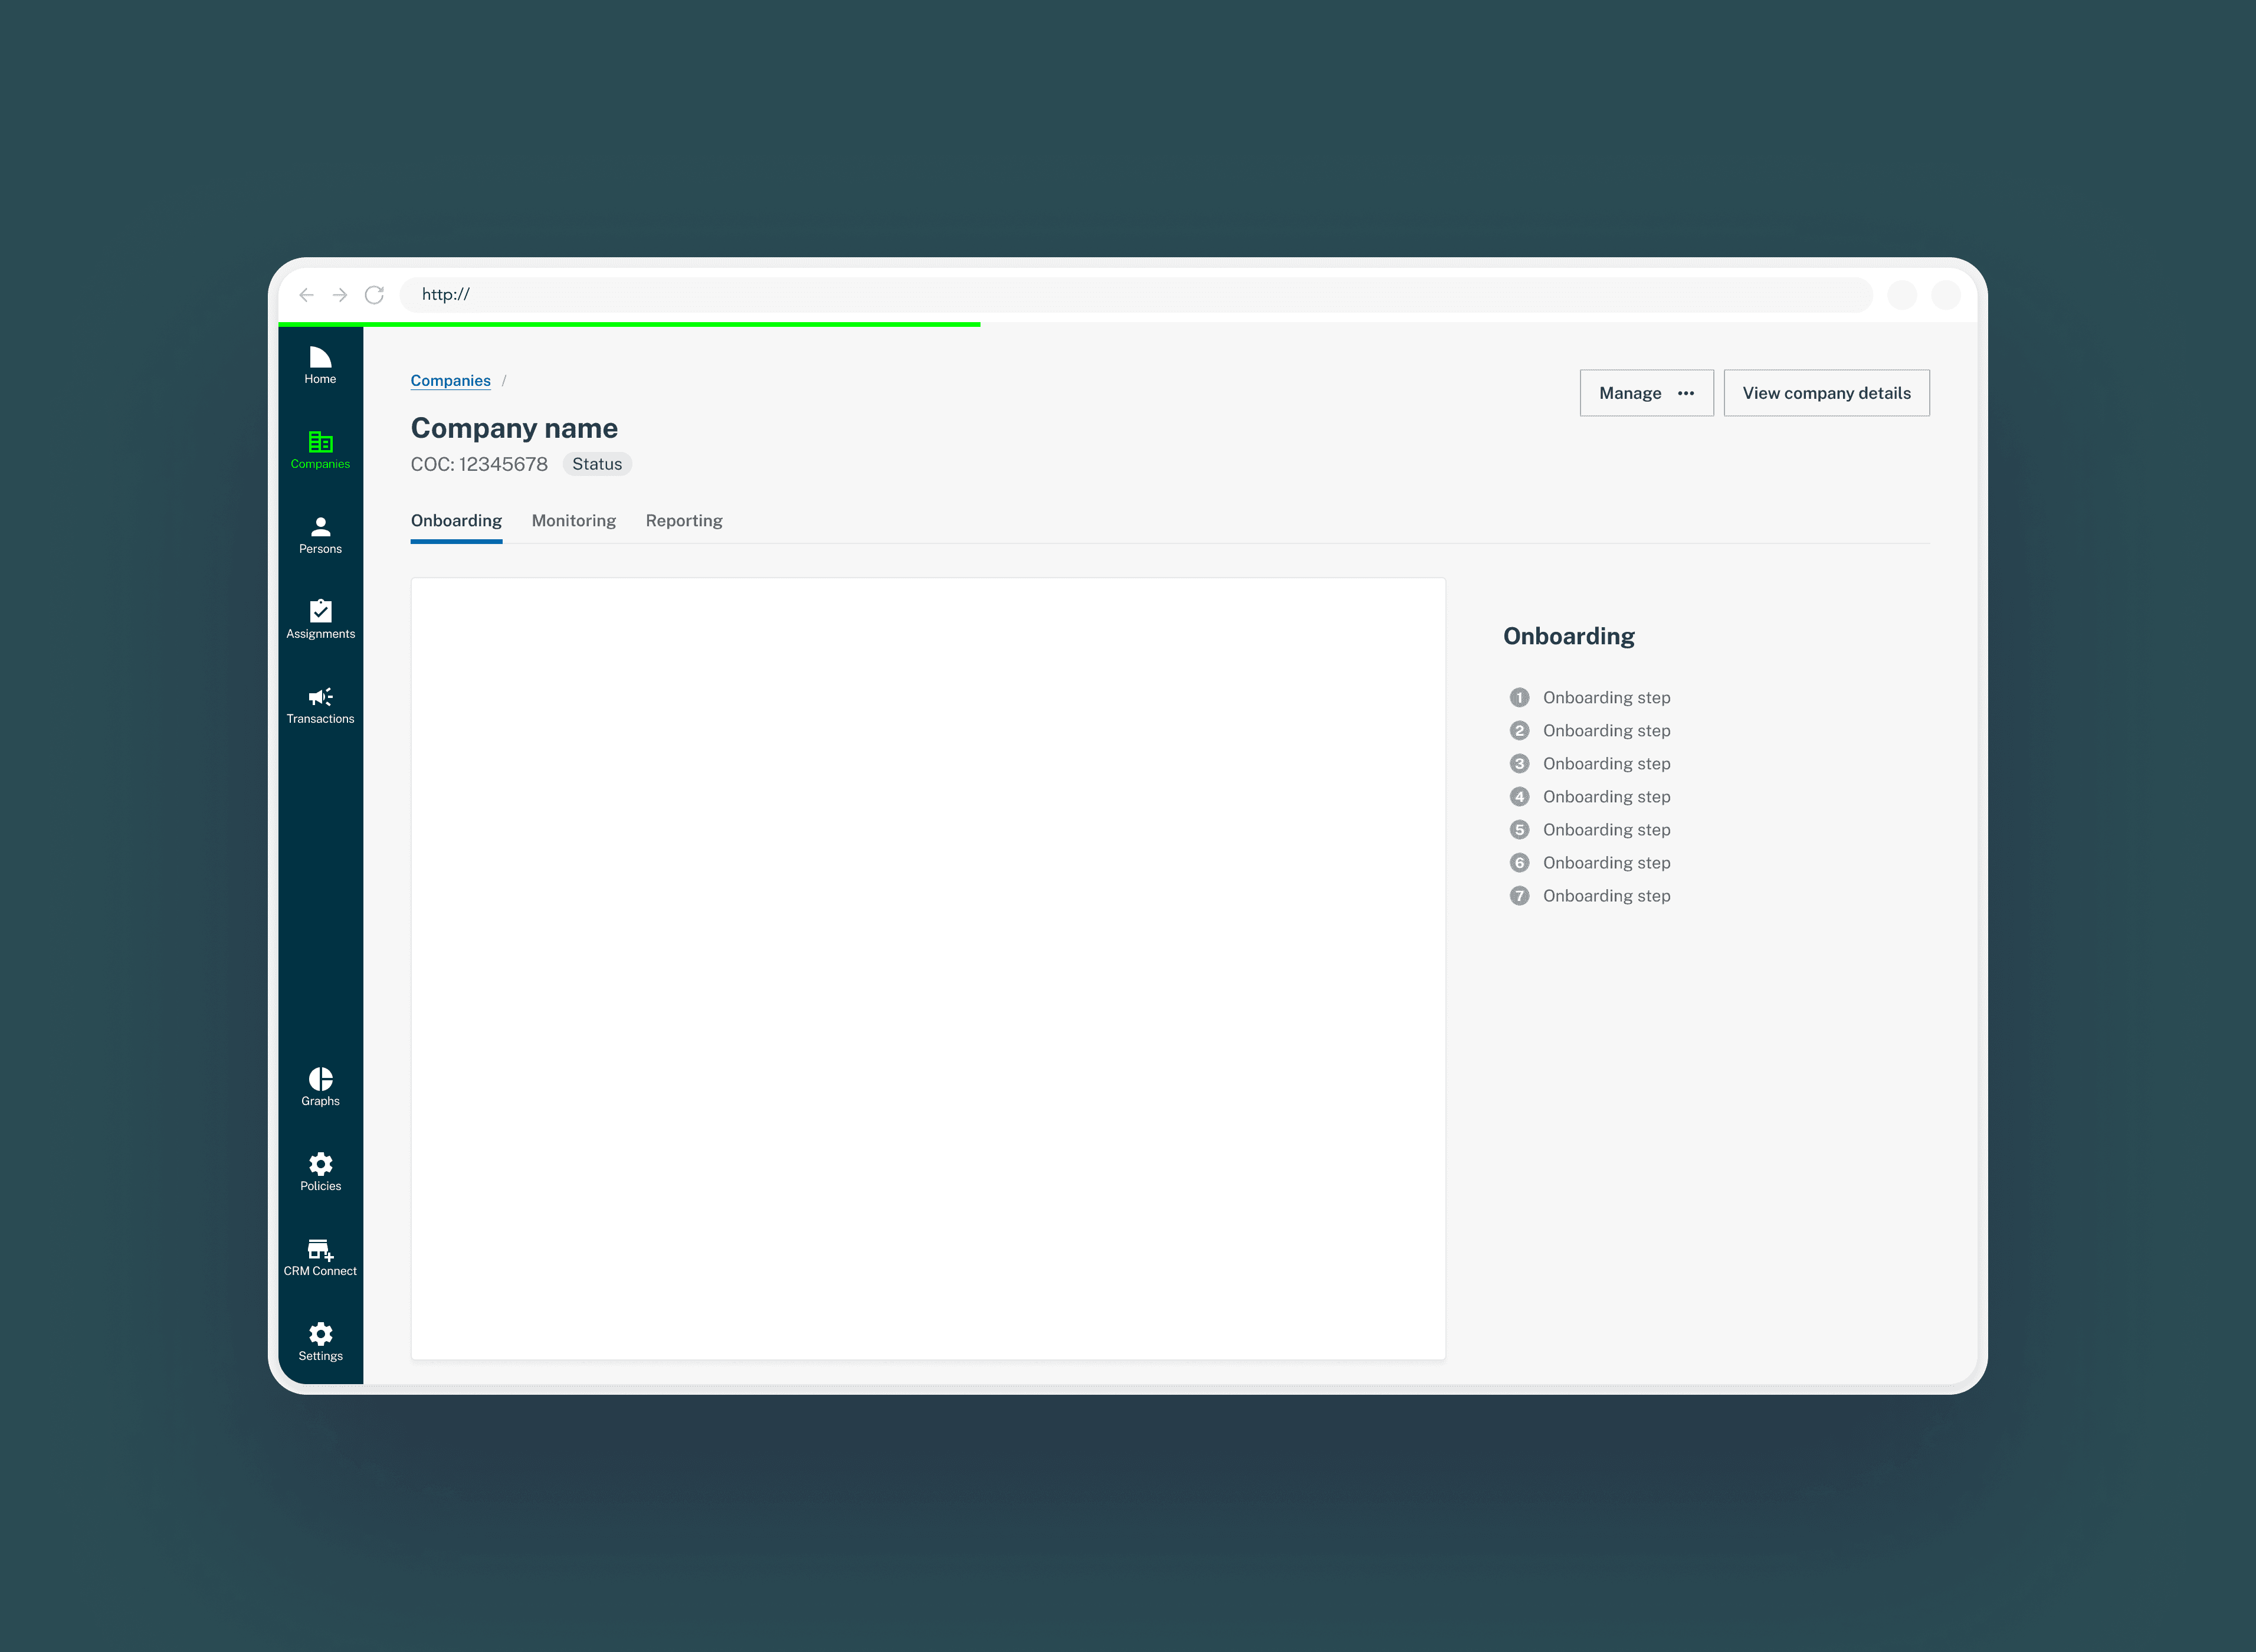Select onboarding step number 1
This screenshot has width=2256, height=1652.
tap(1605, 698)
